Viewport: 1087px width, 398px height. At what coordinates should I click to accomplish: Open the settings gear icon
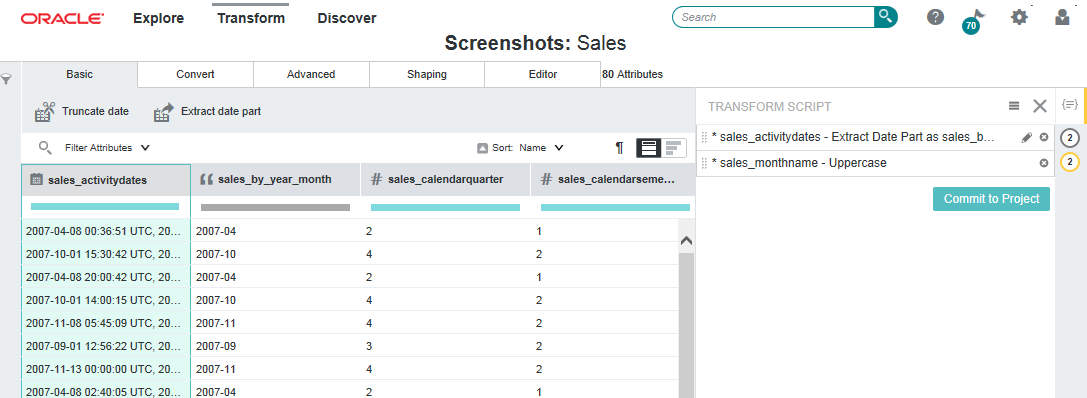coord(1019,17)
